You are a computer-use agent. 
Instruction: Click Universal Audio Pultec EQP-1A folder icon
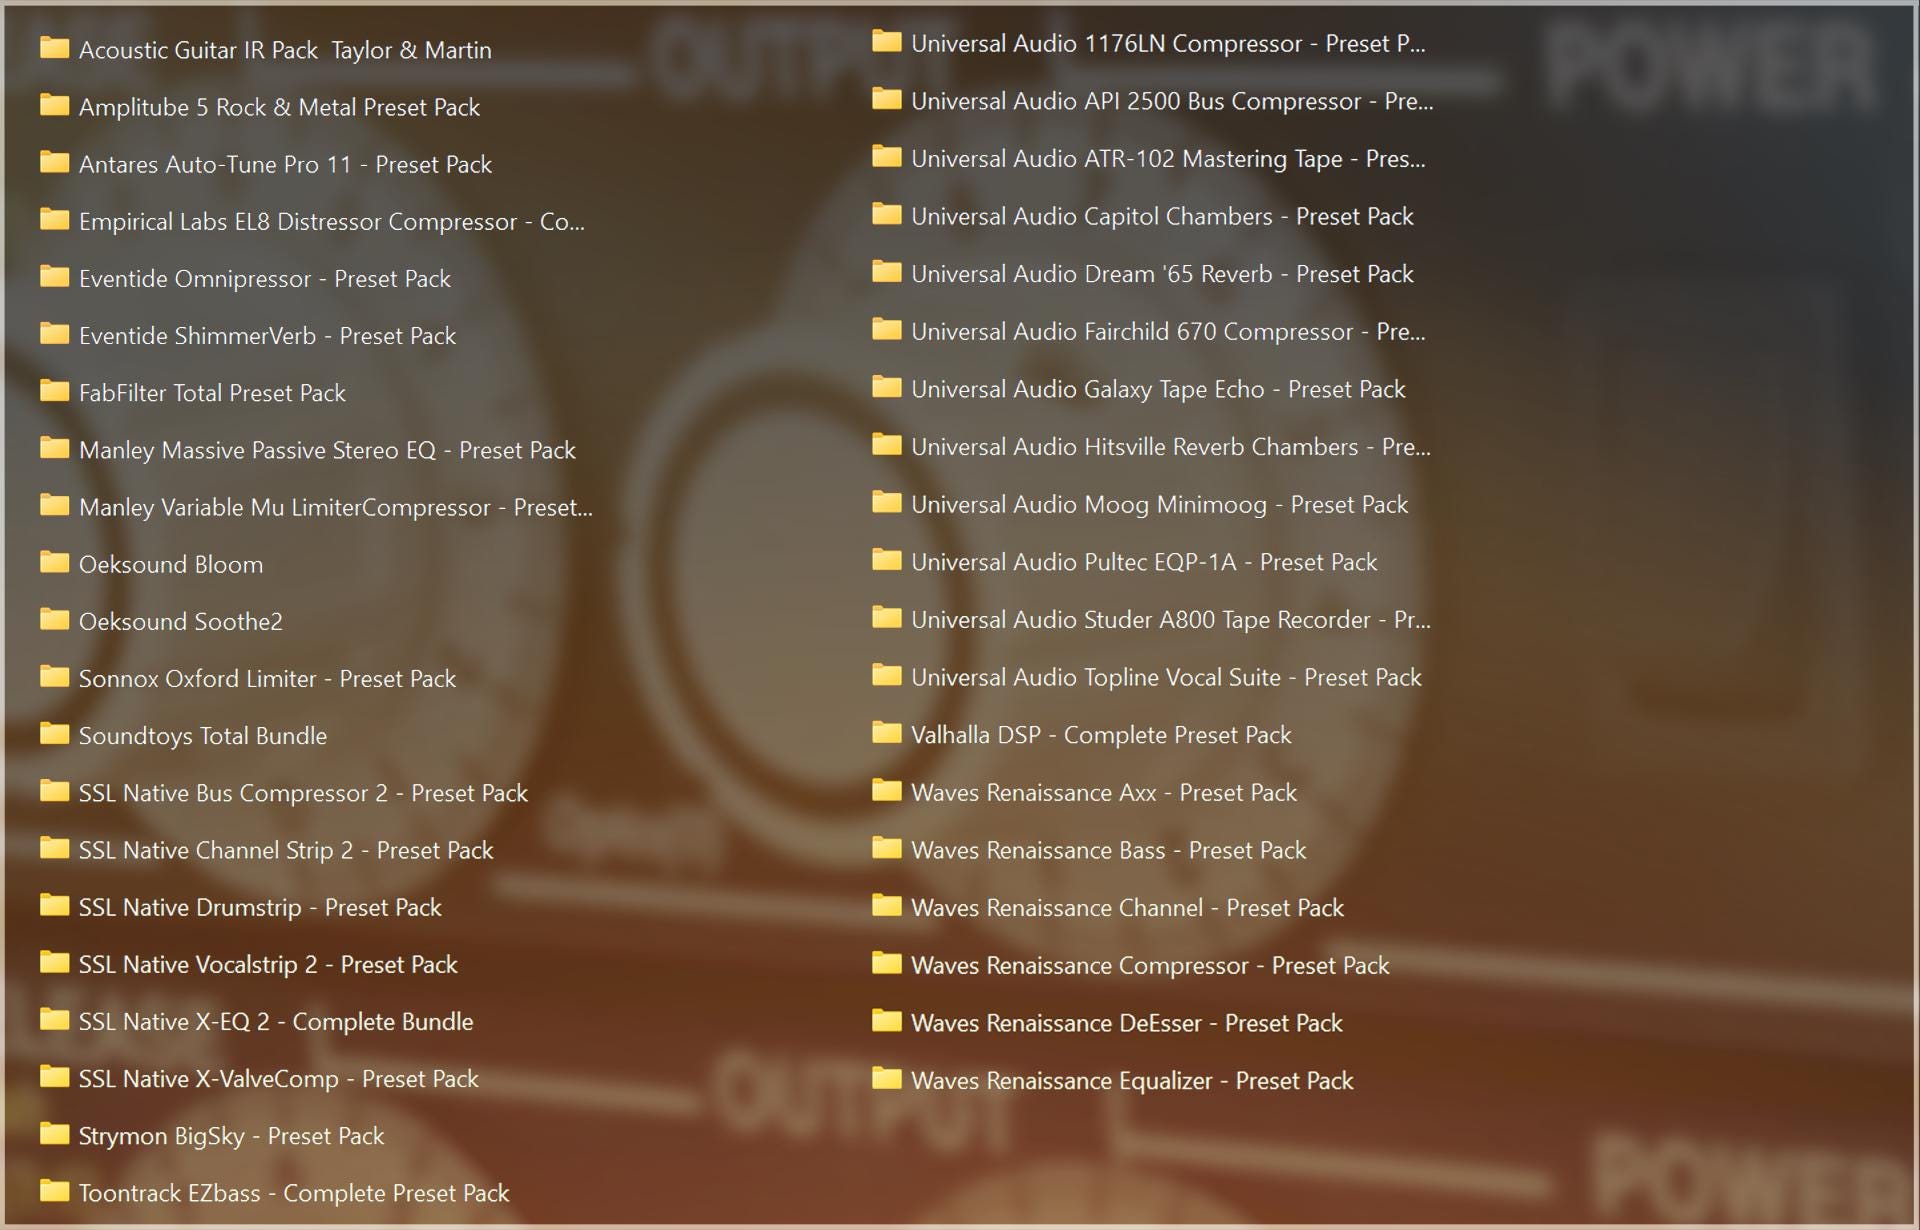[x=886, y=559]
